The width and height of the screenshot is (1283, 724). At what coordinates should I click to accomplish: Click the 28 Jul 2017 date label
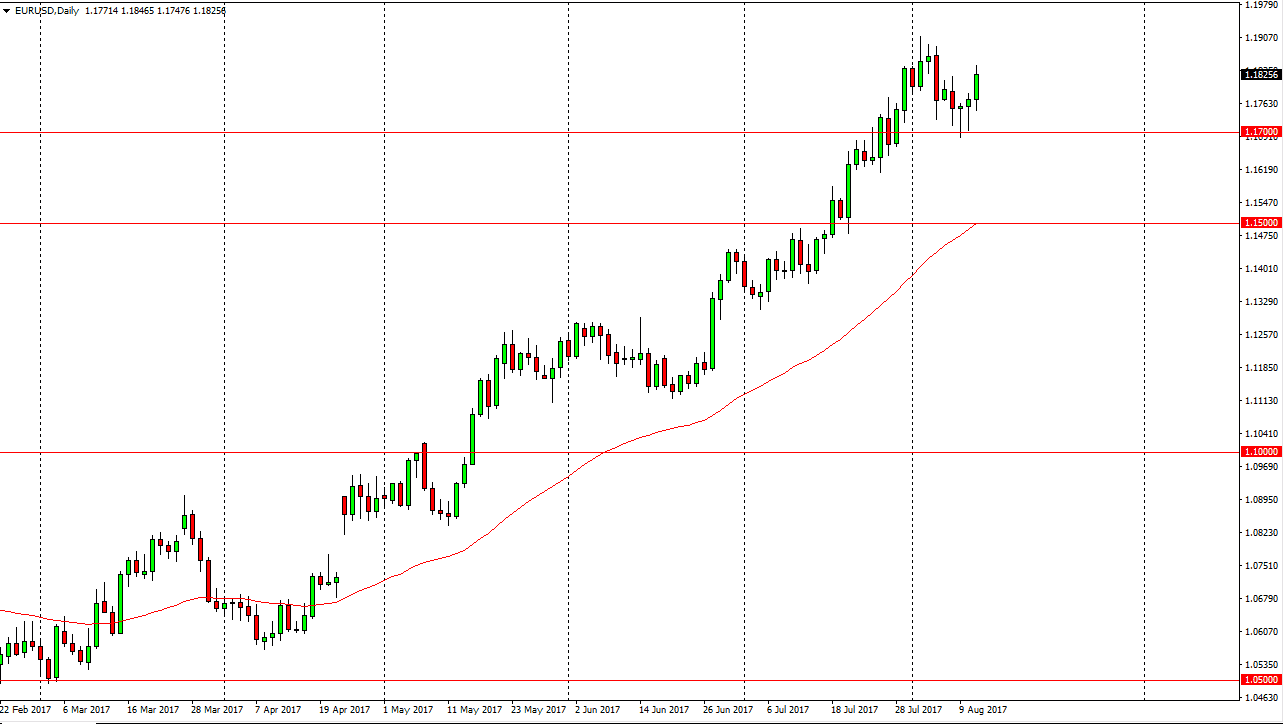919,710
